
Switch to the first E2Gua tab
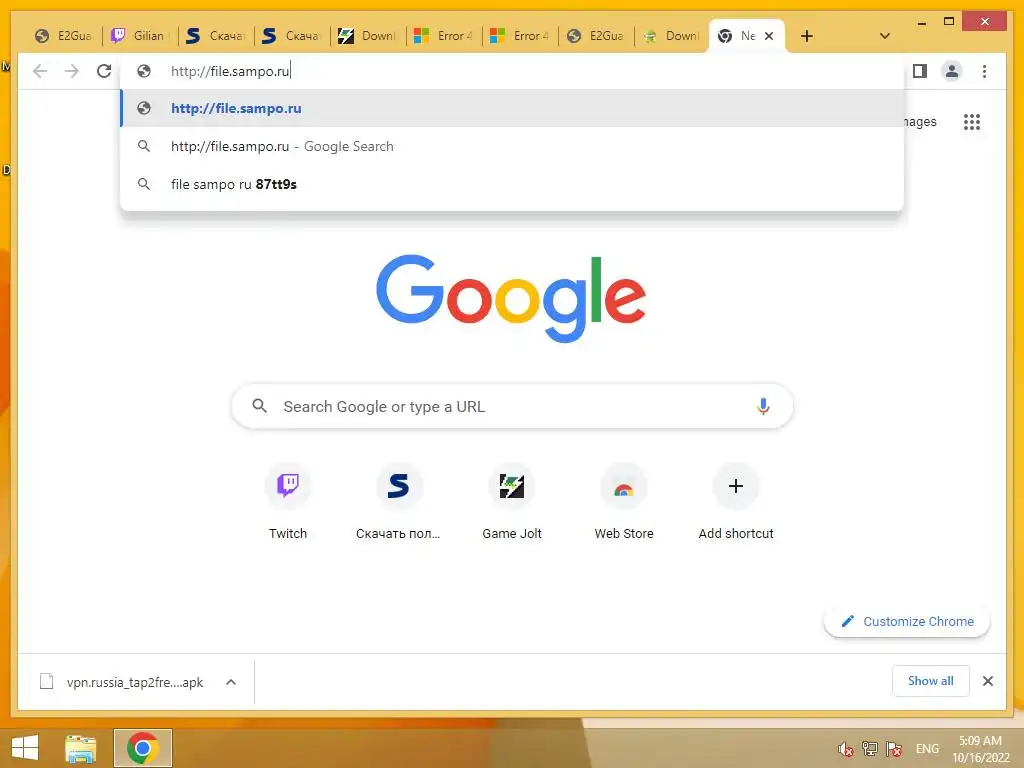63,36
